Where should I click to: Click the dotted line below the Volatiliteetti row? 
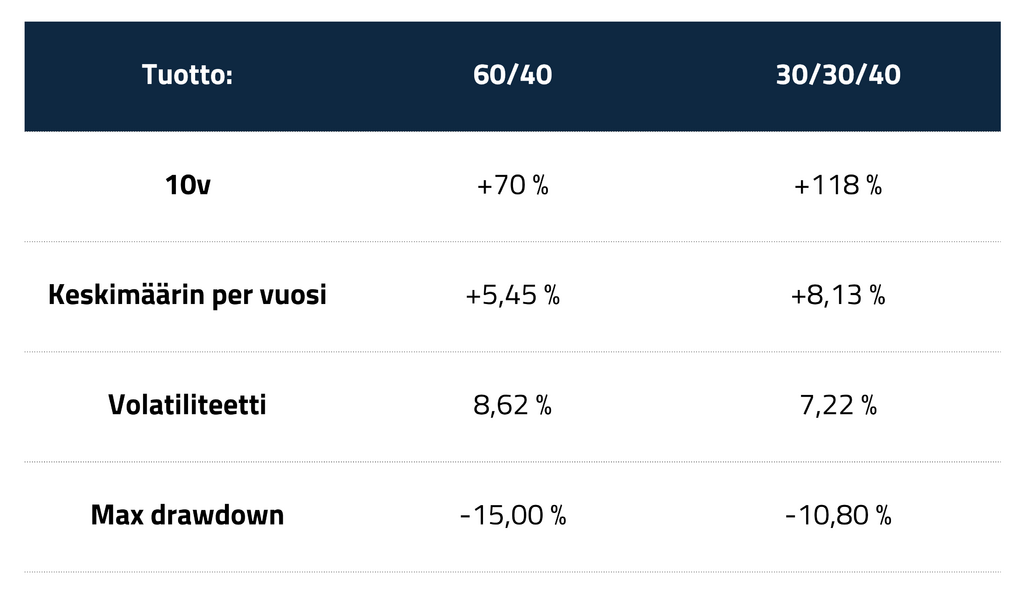point(512,461)
